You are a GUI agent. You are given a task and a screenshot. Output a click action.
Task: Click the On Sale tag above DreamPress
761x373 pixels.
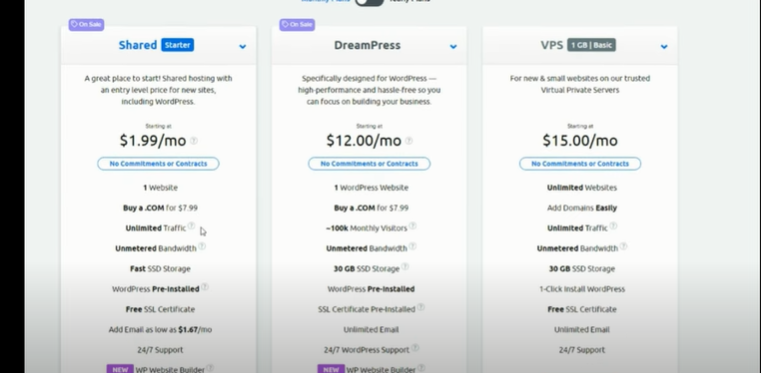297,24
